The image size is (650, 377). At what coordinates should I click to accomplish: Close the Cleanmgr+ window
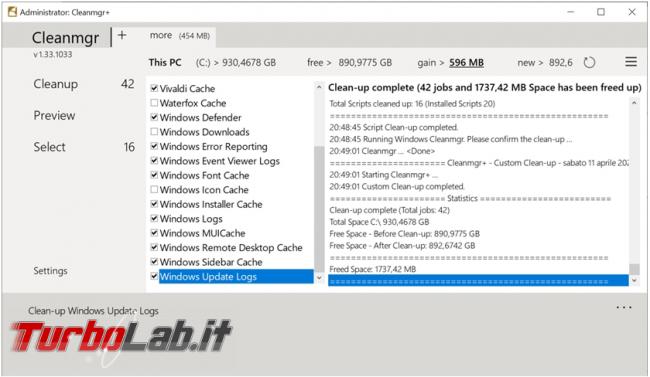[x=632, y=12]
